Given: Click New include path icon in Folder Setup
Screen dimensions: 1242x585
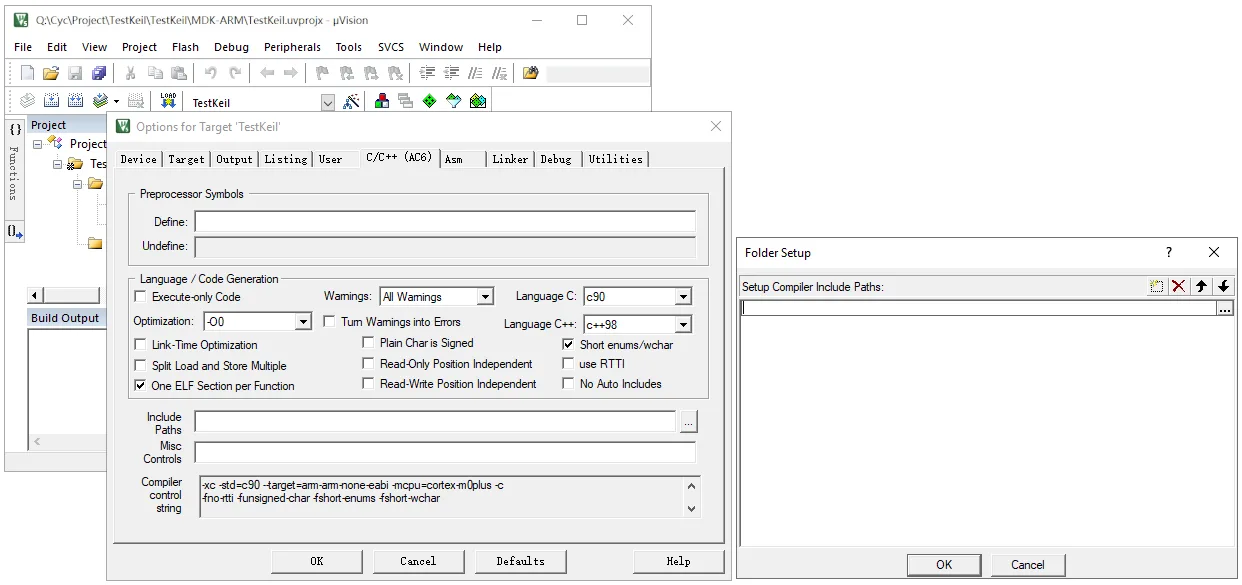Looking at the screenshot, I should [x=1157, y=287].
